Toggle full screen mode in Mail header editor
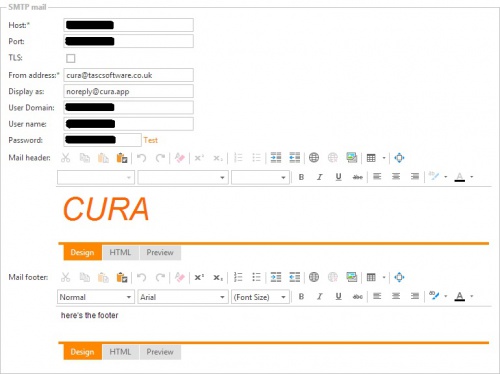This screenshot has height=374, width=500. pos(399,157)
